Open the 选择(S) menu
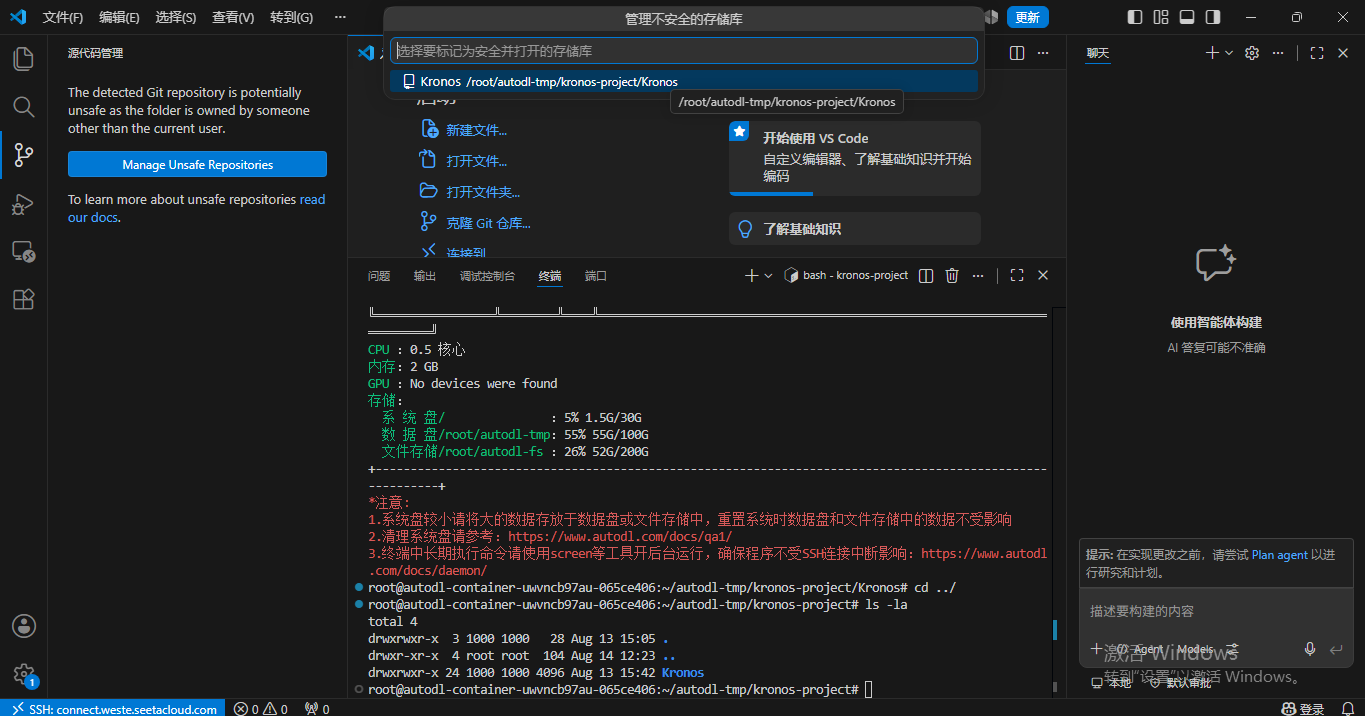This screenshot has width=1365, height=716. click(176, 17)
